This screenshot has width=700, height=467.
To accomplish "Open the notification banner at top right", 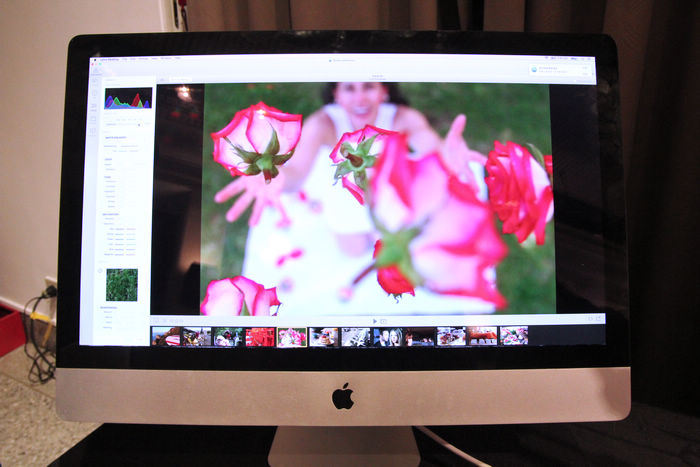I will point(560,70).
